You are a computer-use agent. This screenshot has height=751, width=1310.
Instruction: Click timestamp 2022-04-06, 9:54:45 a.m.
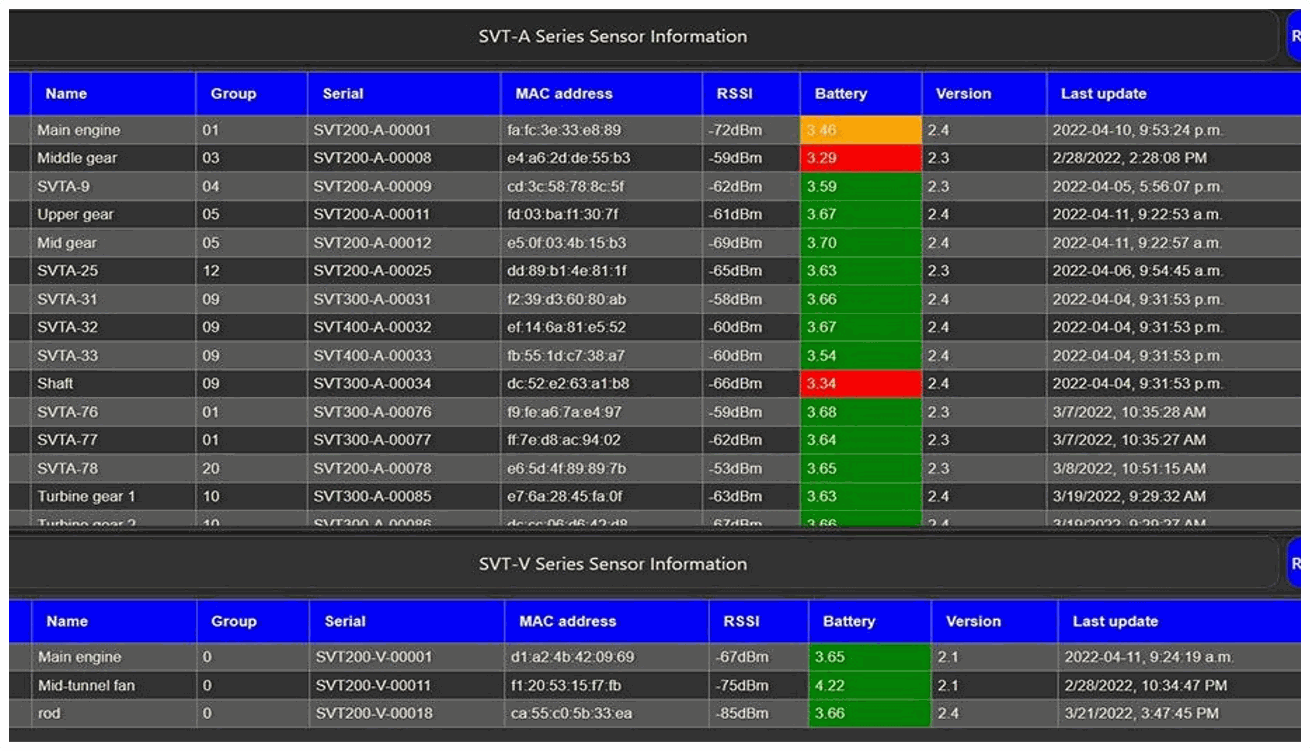[1138, 271]
